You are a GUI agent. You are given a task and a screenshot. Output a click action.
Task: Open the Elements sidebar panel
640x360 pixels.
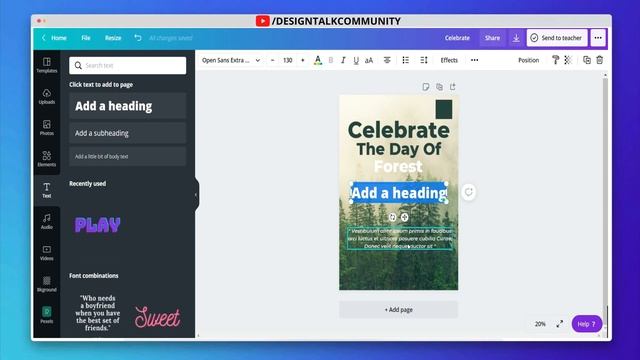point(47,159)
